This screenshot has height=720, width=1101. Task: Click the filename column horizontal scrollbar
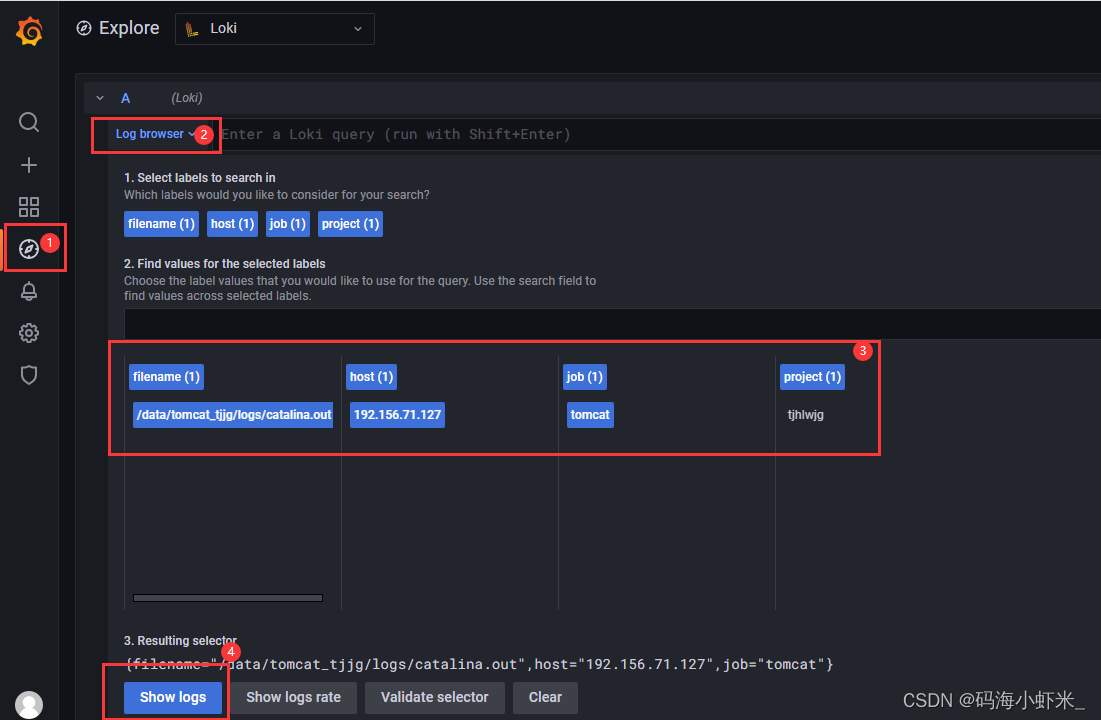pos(228,598)
